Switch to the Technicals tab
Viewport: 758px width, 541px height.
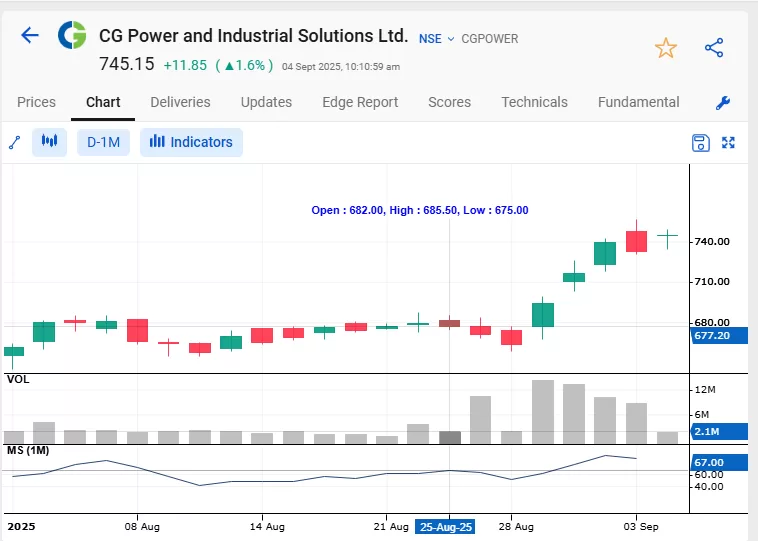tap(534, 102)
